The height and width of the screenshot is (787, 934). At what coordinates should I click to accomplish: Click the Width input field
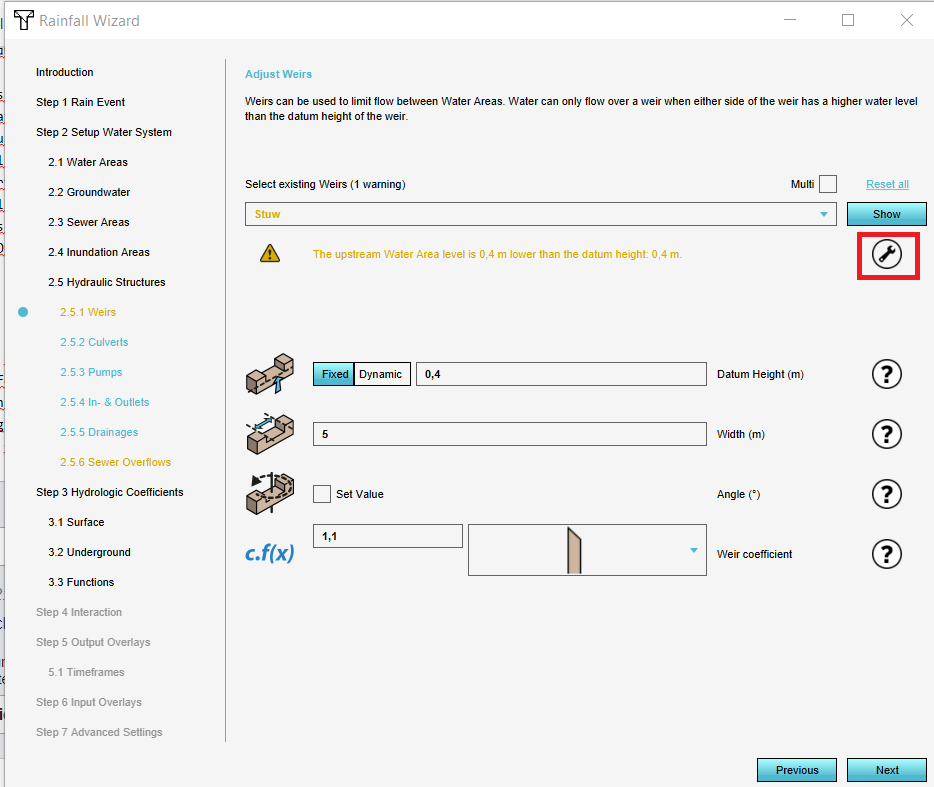pyautogui.click(x=509, y=434)
